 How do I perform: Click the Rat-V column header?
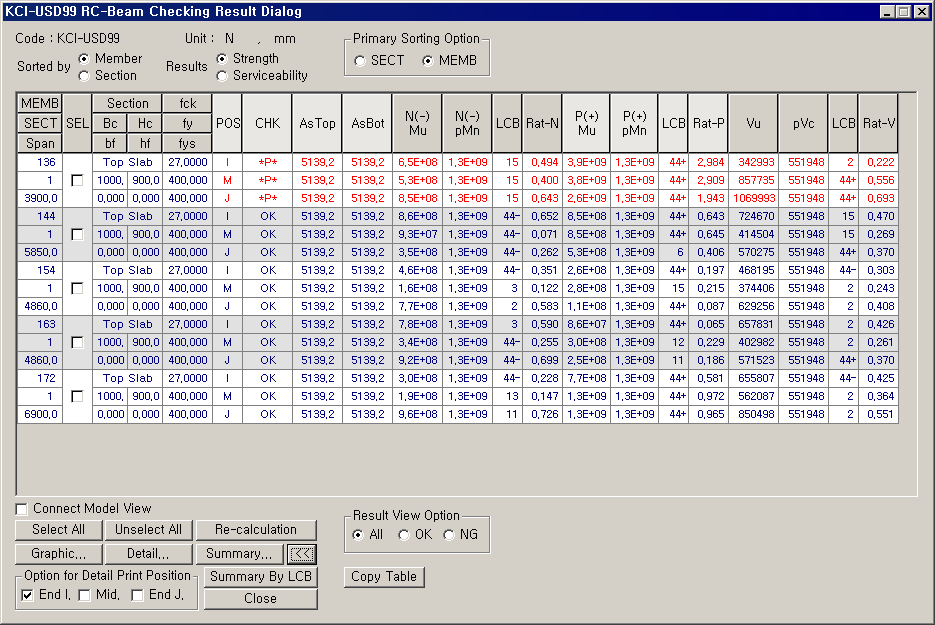tap(878, 123)
